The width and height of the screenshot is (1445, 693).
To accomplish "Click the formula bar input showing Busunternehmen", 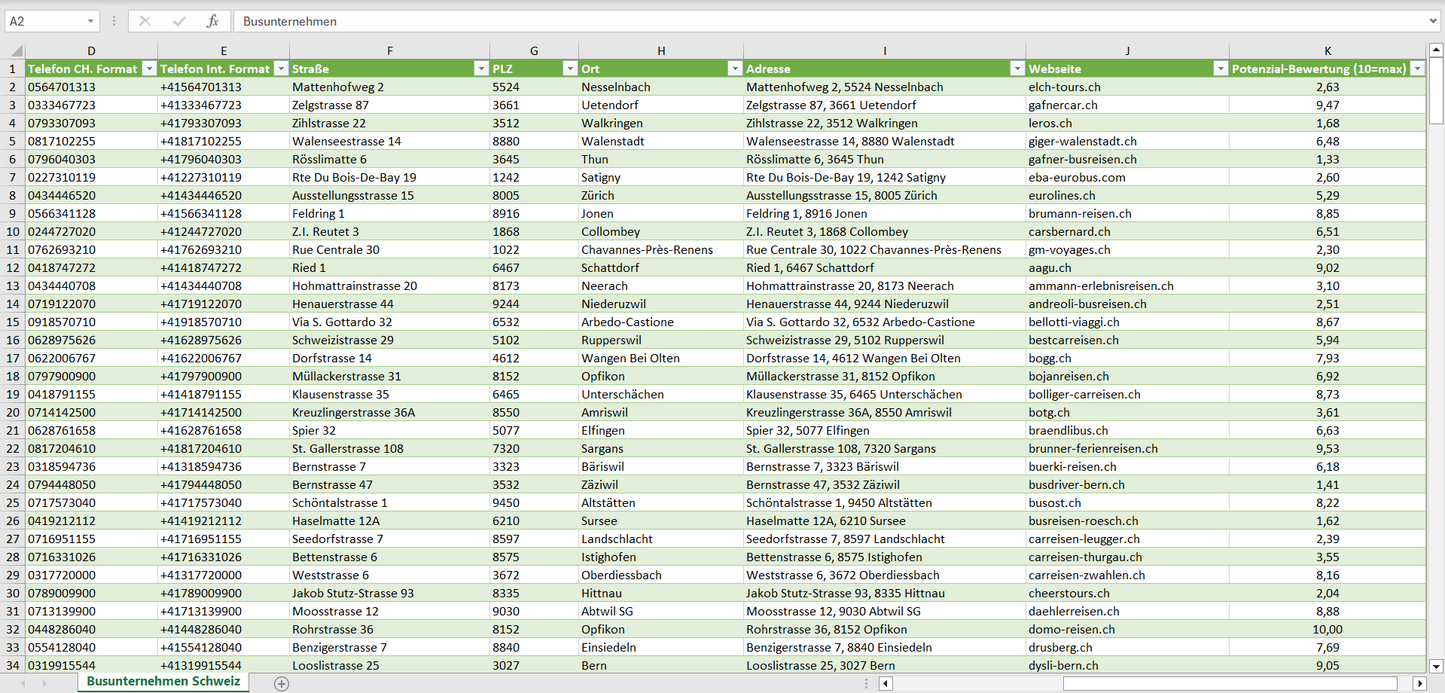I will pos(800,21).
